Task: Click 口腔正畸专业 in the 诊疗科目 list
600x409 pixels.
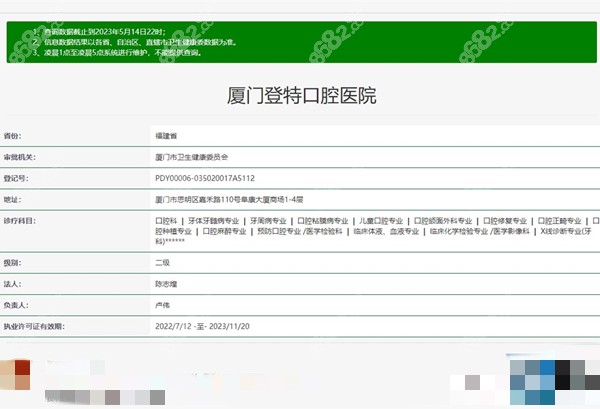Action: (x=559, y=221)
